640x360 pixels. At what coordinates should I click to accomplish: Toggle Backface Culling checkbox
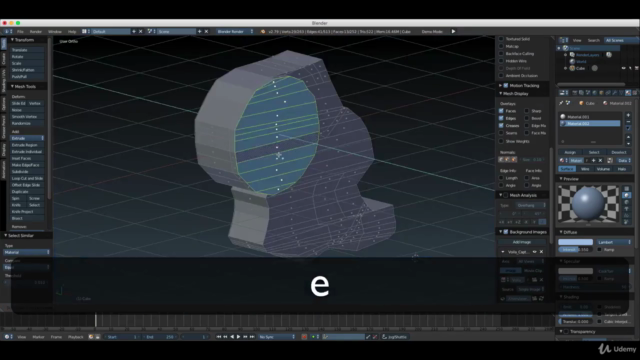[x=501, y=53]
